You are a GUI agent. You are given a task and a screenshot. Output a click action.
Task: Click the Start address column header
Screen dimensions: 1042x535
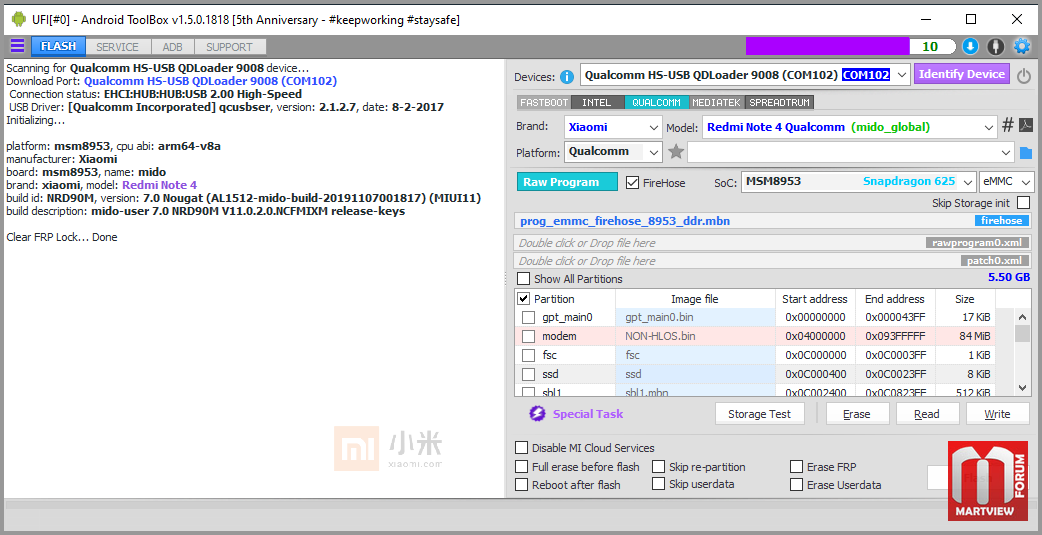(x=815, y=299)
